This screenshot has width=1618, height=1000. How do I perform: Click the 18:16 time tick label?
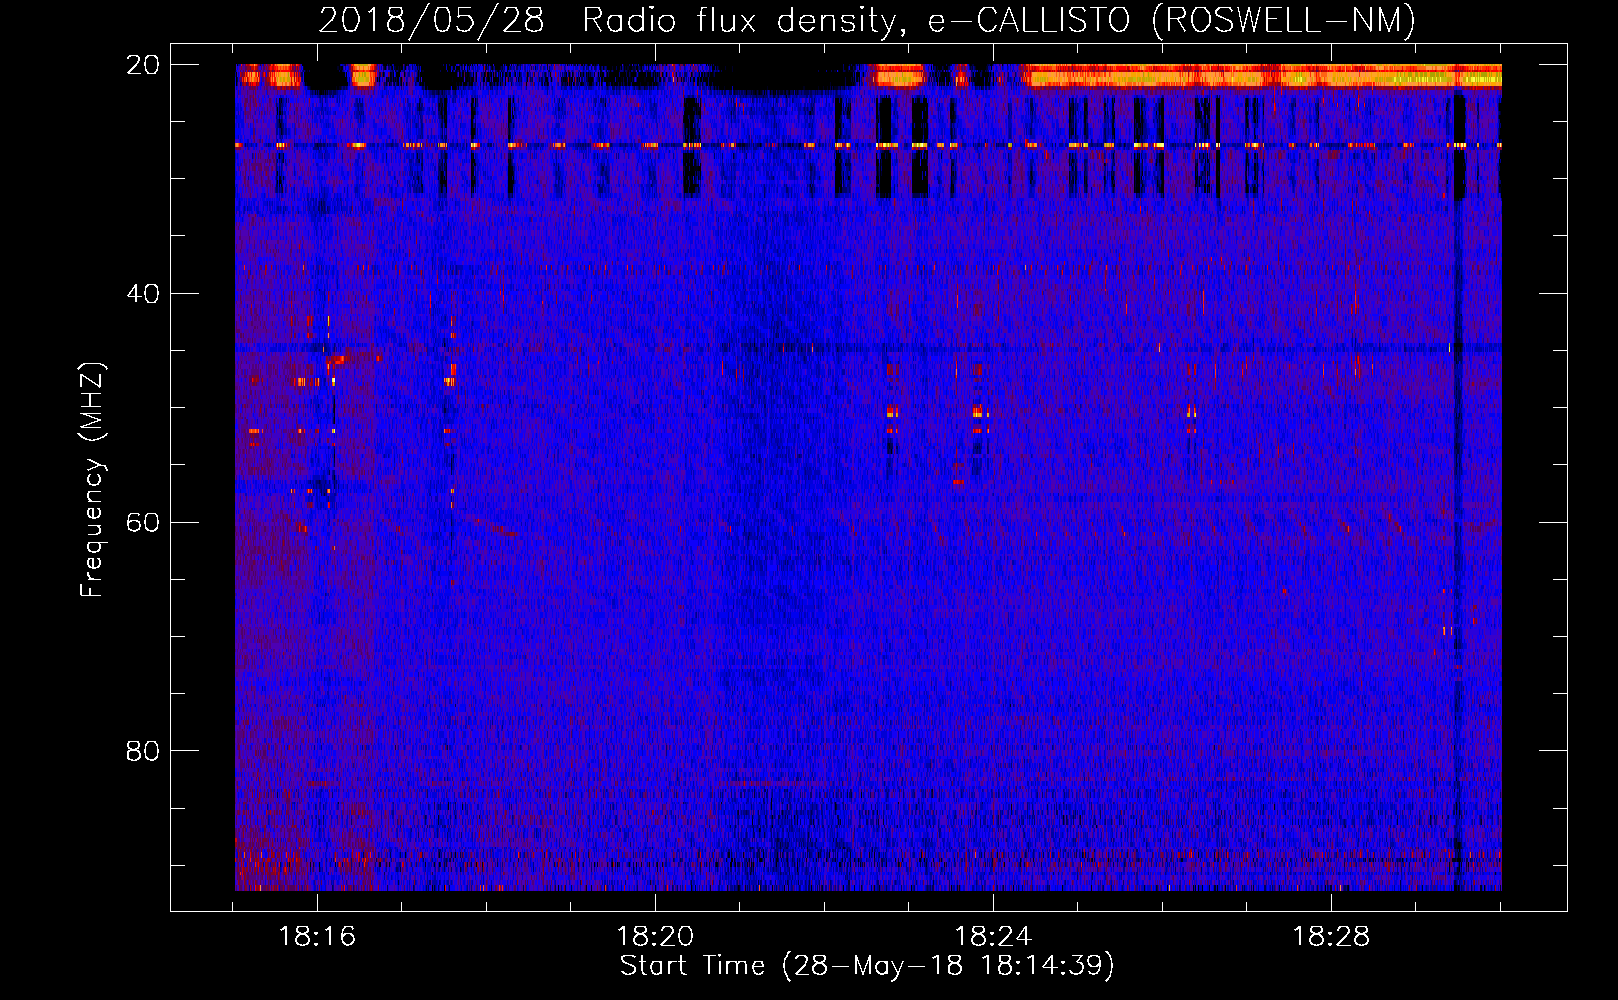317,937
